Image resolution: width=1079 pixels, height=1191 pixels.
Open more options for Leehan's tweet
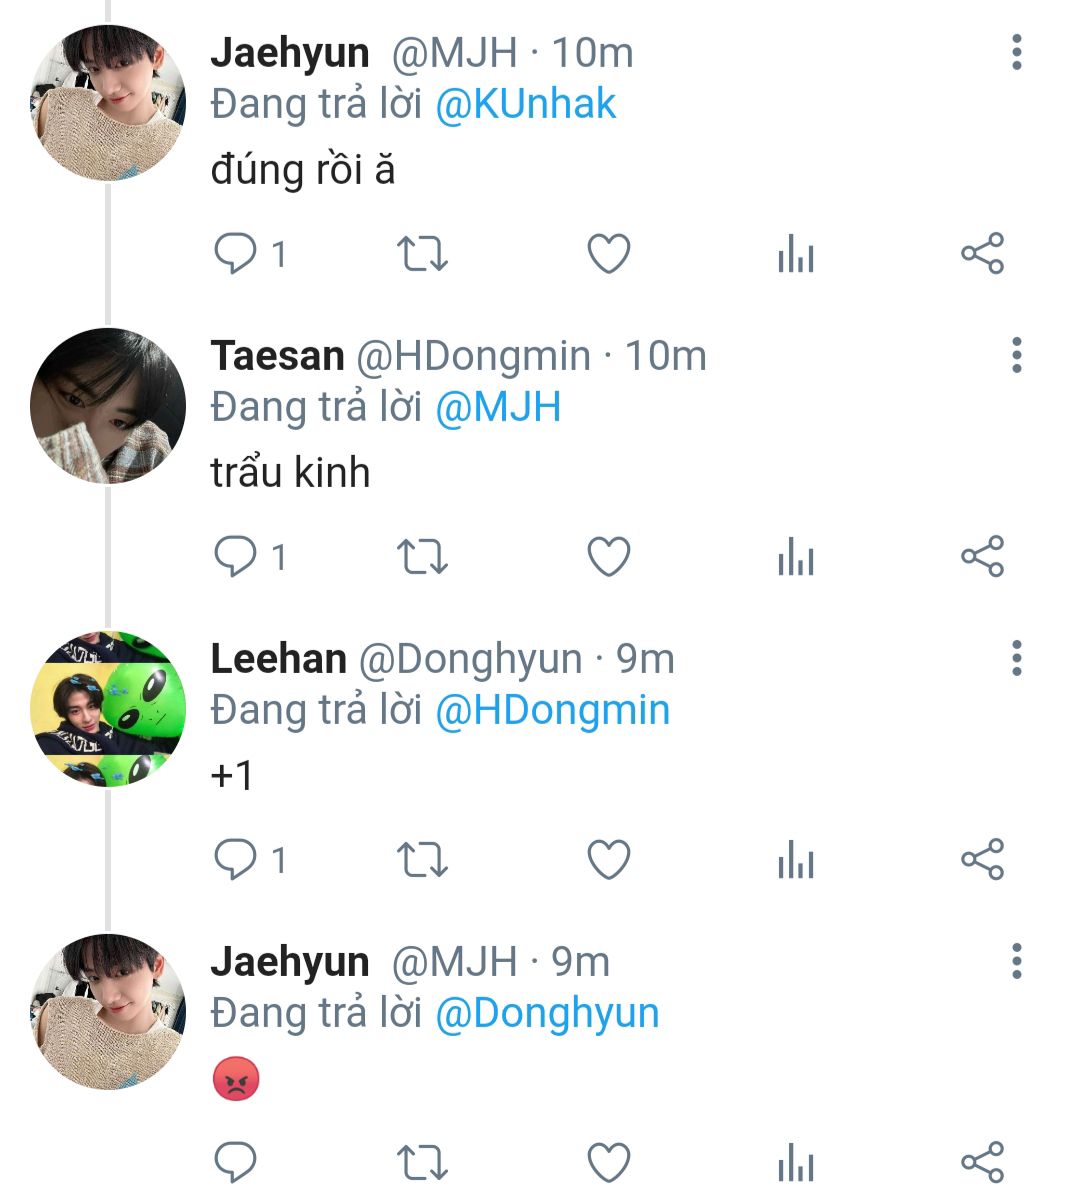click(1016, 658)
